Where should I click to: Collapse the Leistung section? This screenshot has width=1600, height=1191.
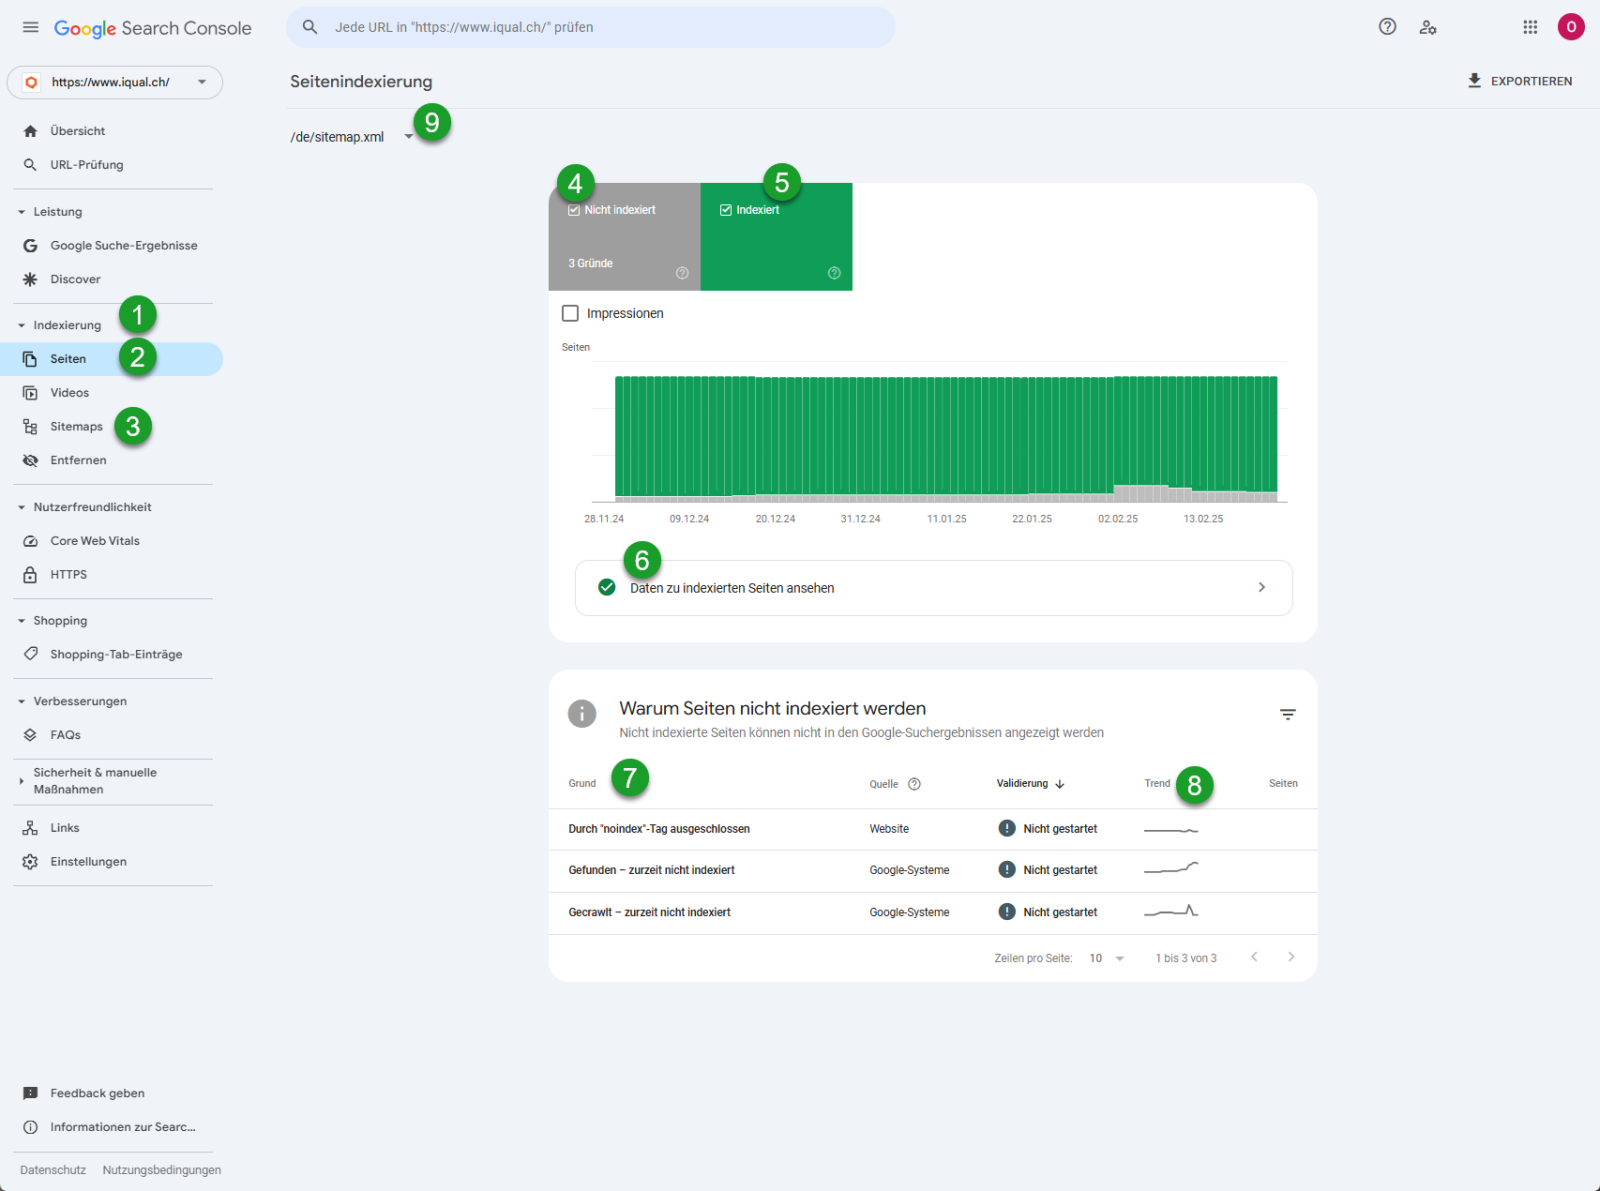click(21, 212)
